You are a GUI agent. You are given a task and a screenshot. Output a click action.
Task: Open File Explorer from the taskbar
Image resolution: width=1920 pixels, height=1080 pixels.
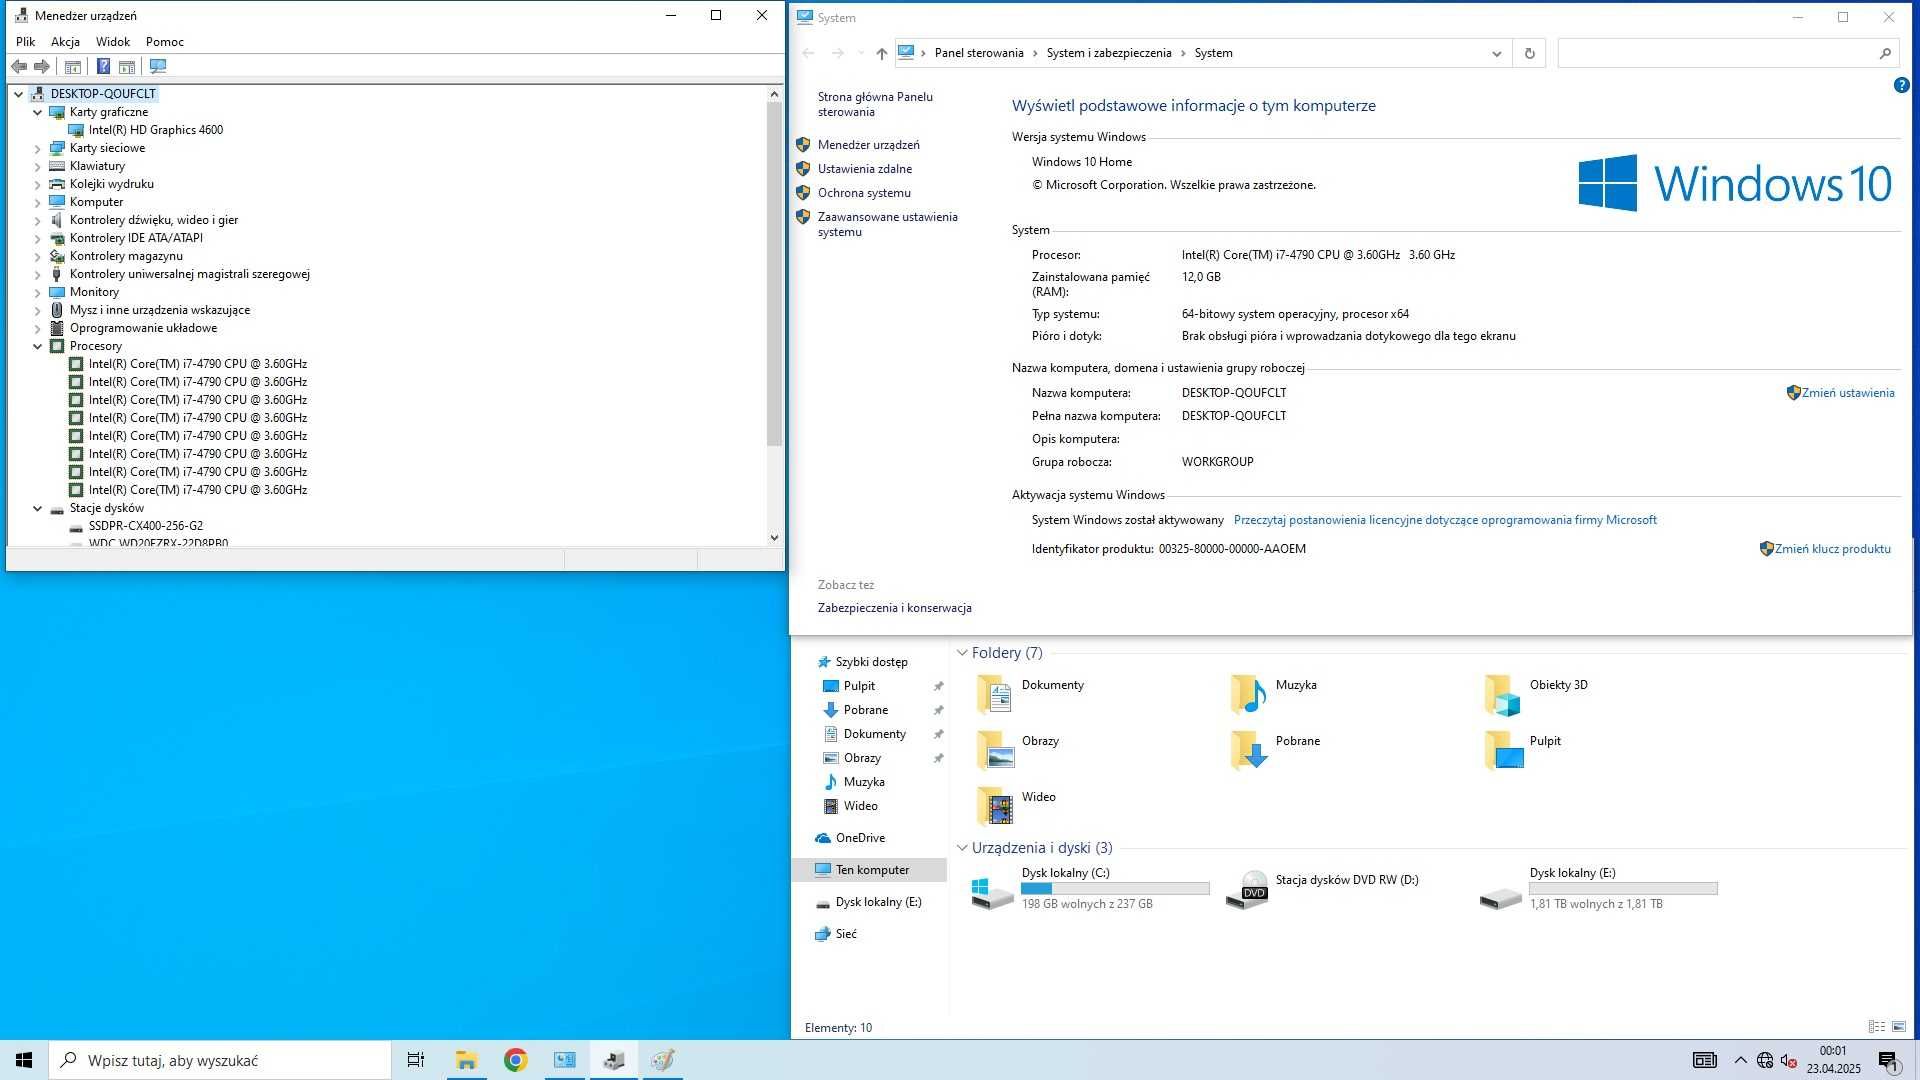[466, 1060]
